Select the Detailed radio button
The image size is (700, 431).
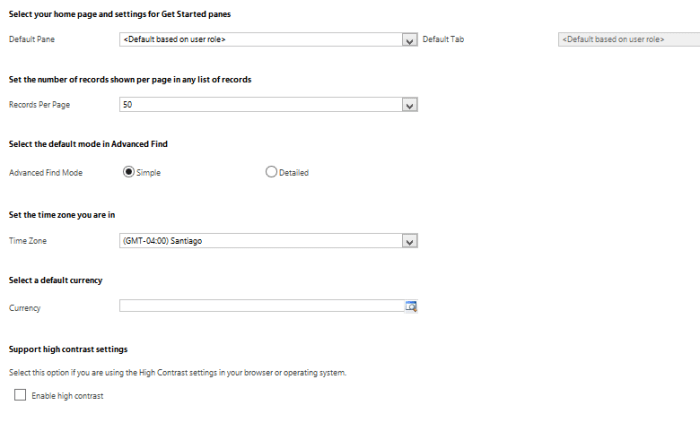[271, 172]
